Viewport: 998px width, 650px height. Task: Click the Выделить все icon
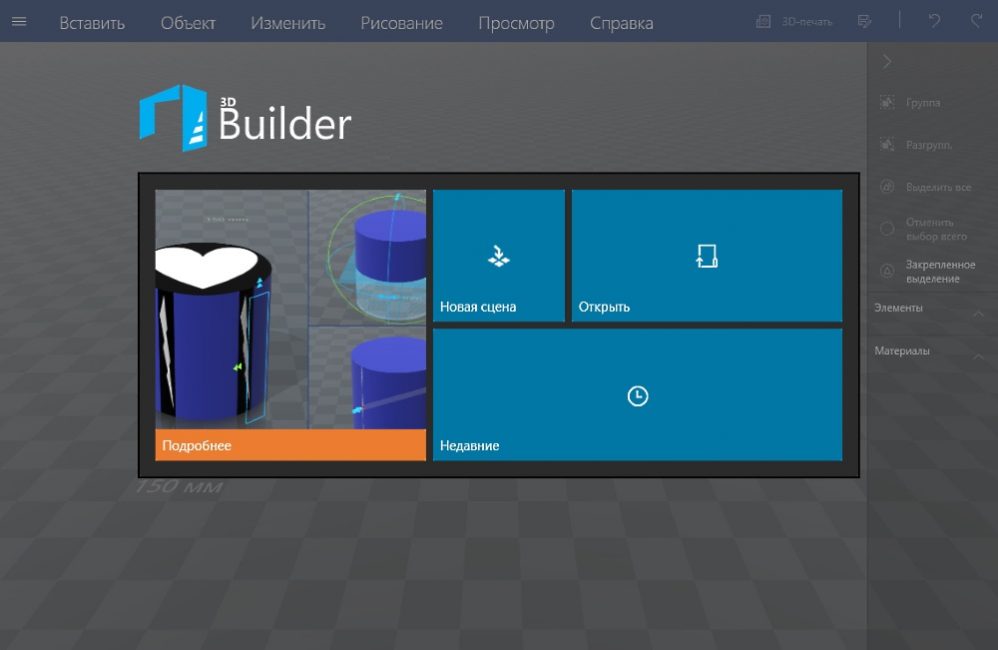click(x=887, y=187)
